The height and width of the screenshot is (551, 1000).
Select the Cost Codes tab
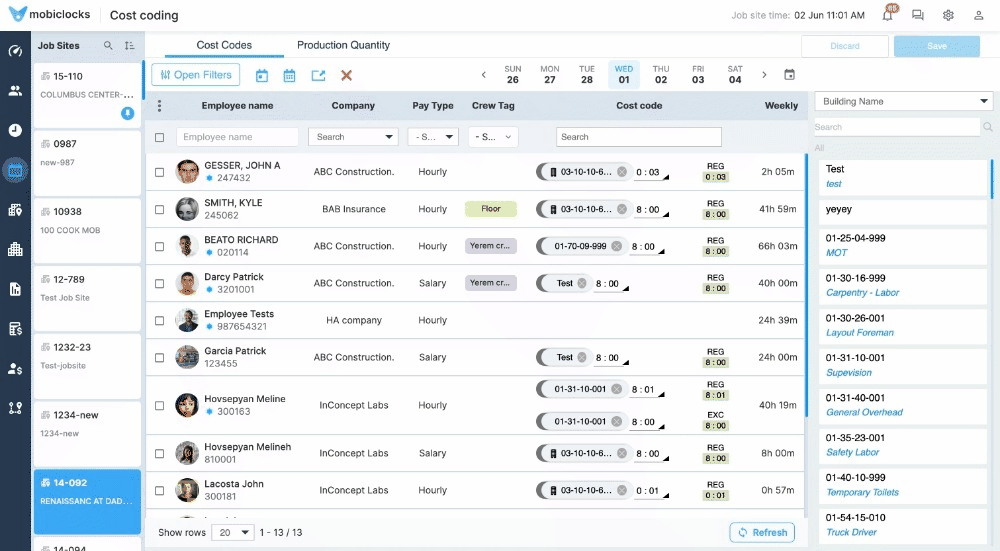pyautogui.click(x=224, y=45)
